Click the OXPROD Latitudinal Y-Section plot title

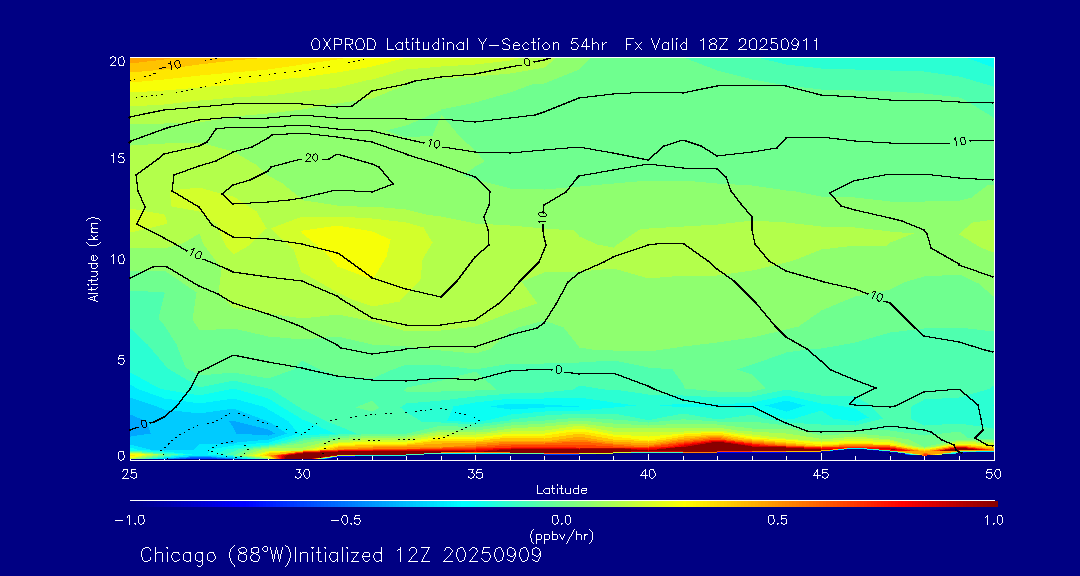point(565,43)
